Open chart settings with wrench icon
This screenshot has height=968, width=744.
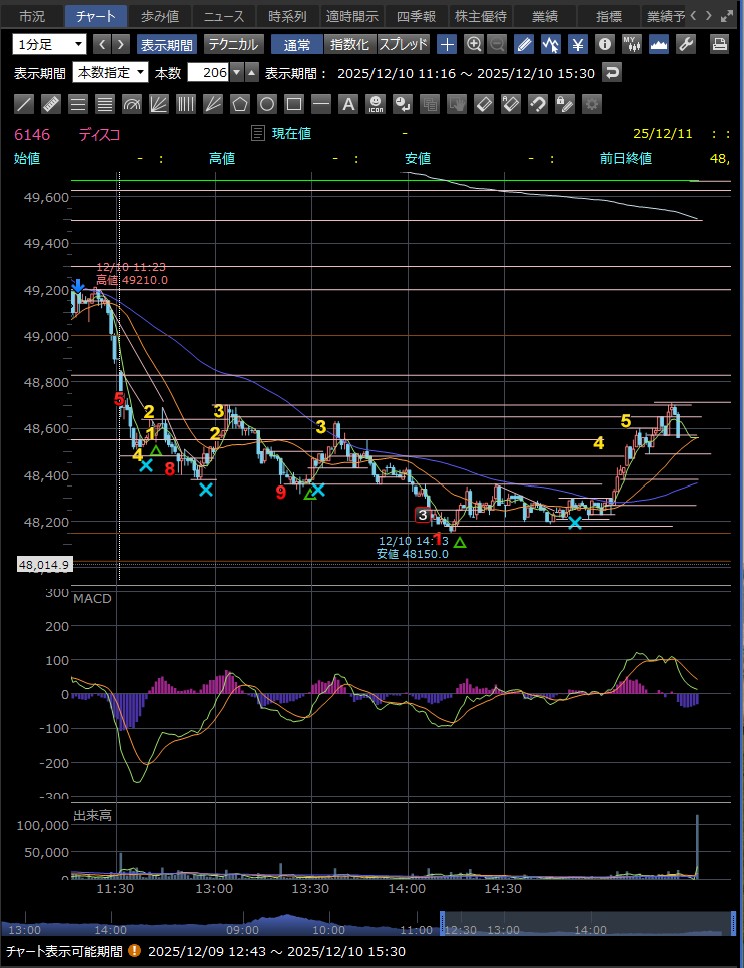tap(686, 44)
